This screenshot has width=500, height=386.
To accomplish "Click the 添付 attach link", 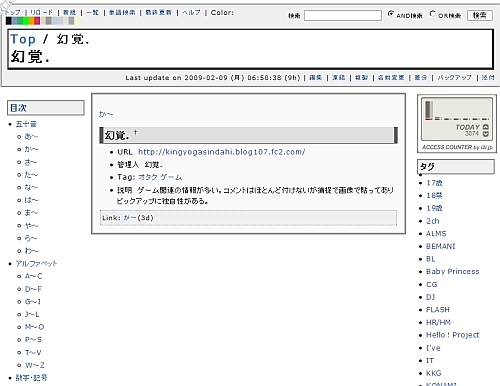I will tap(488, 77).
